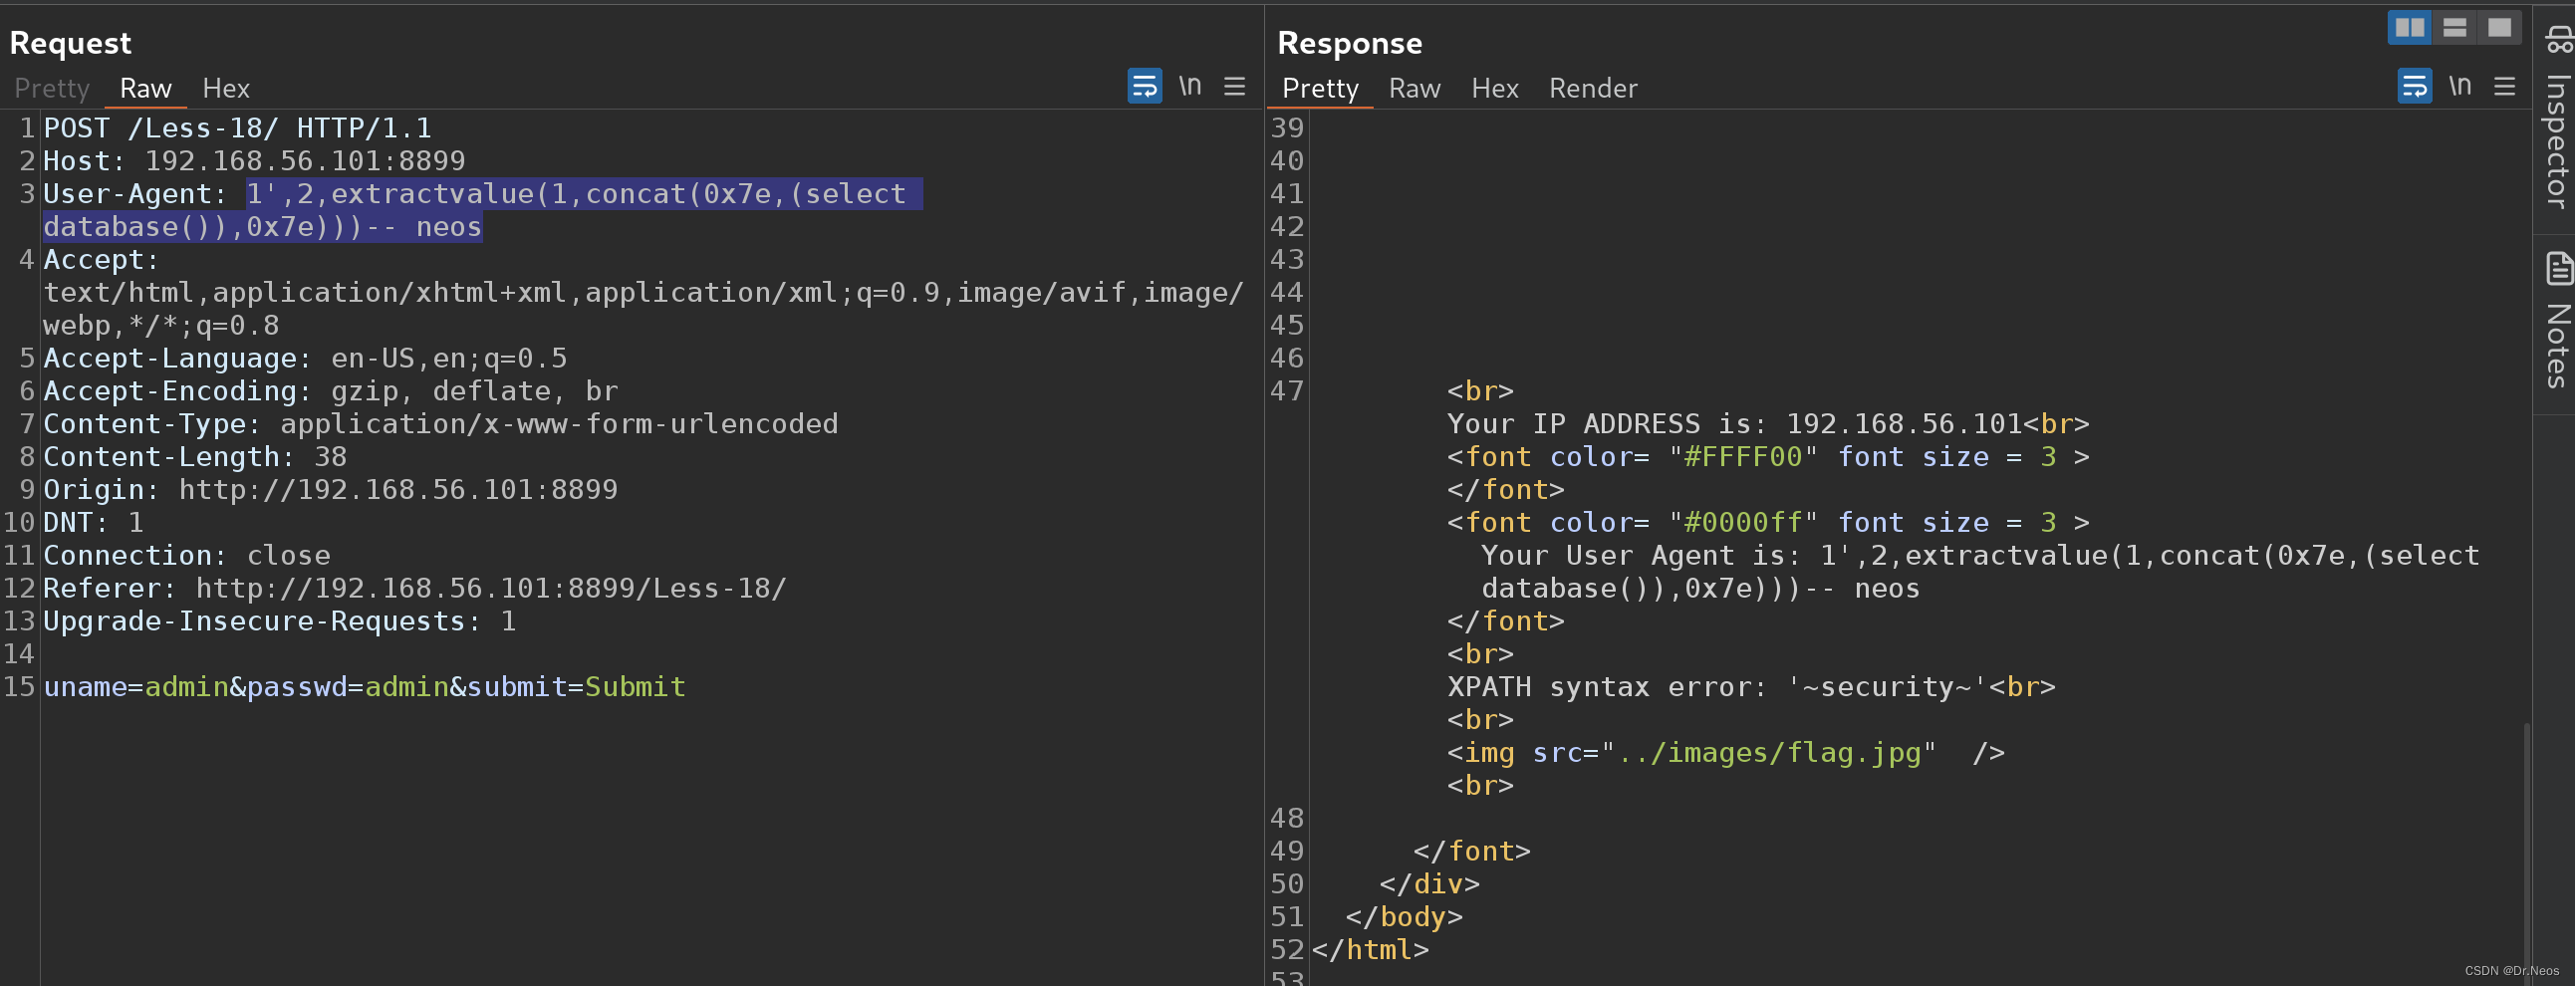Viewport: 2576px width, 986px height.
Task: Show non-printable characters in Request panel
Action: pos(1189,86)
